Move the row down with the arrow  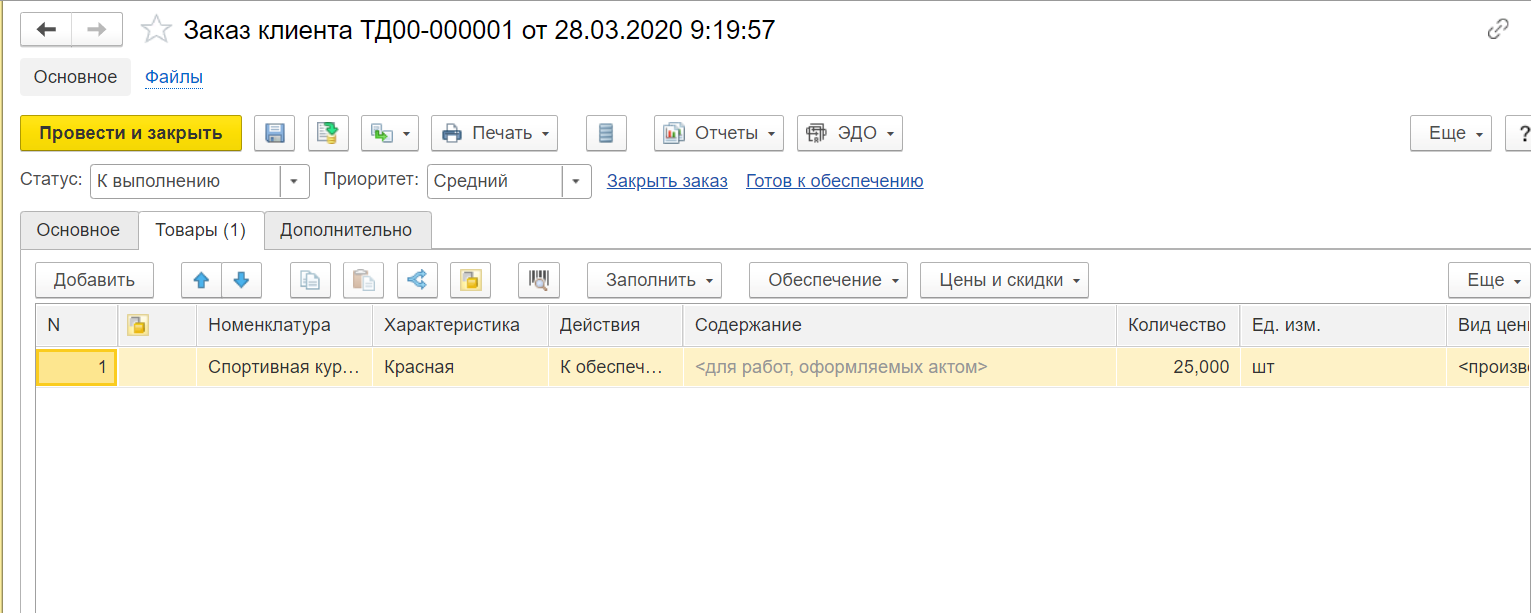(241, 280)
